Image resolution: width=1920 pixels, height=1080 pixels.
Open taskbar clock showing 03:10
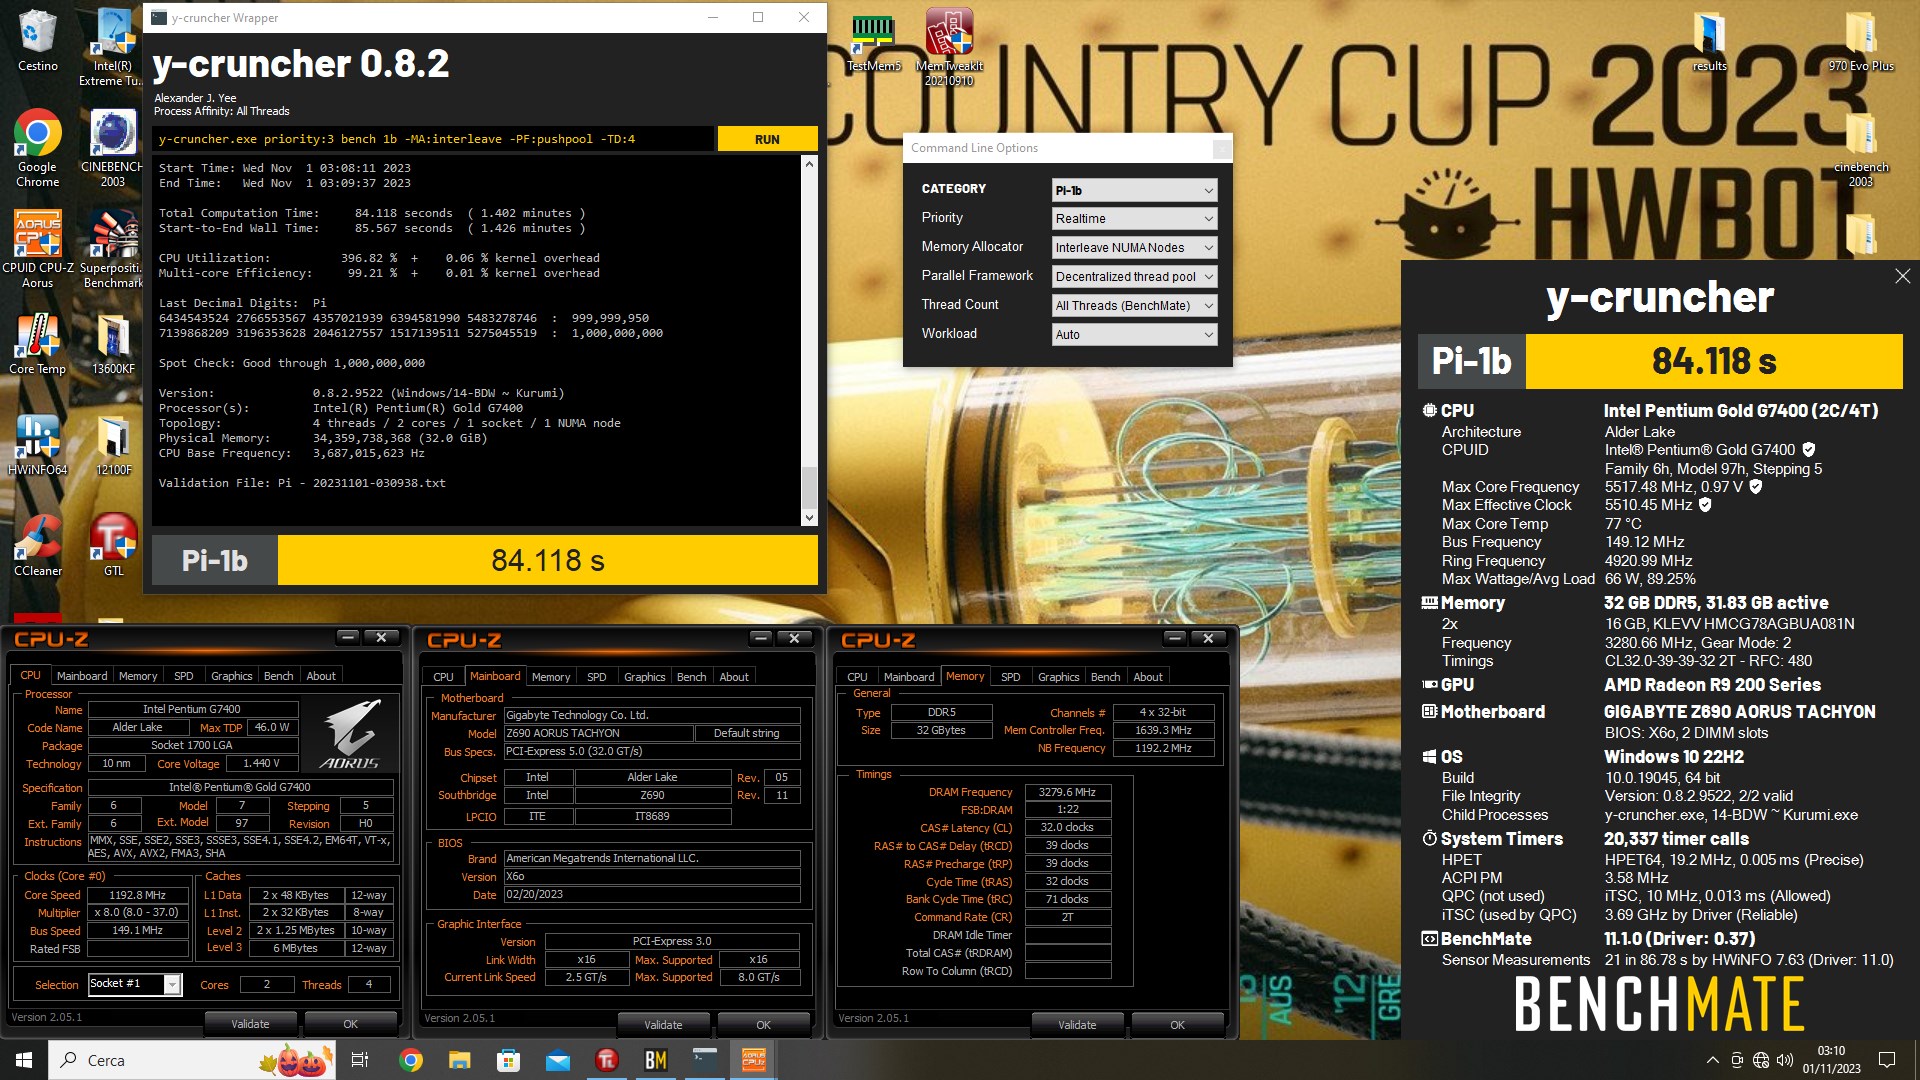1831,1060
